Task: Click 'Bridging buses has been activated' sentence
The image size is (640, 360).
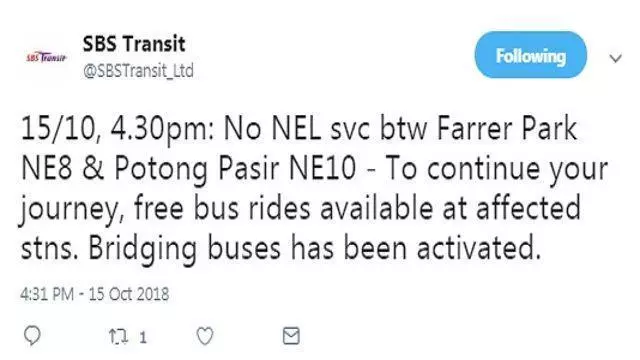Action: tap(314, 249)
